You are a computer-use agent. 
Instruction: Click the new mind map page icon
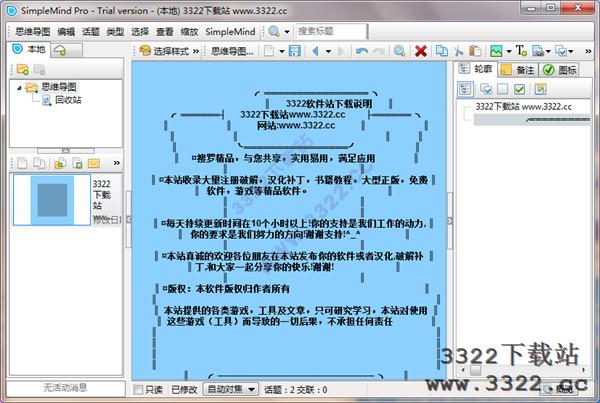[269, 51]
